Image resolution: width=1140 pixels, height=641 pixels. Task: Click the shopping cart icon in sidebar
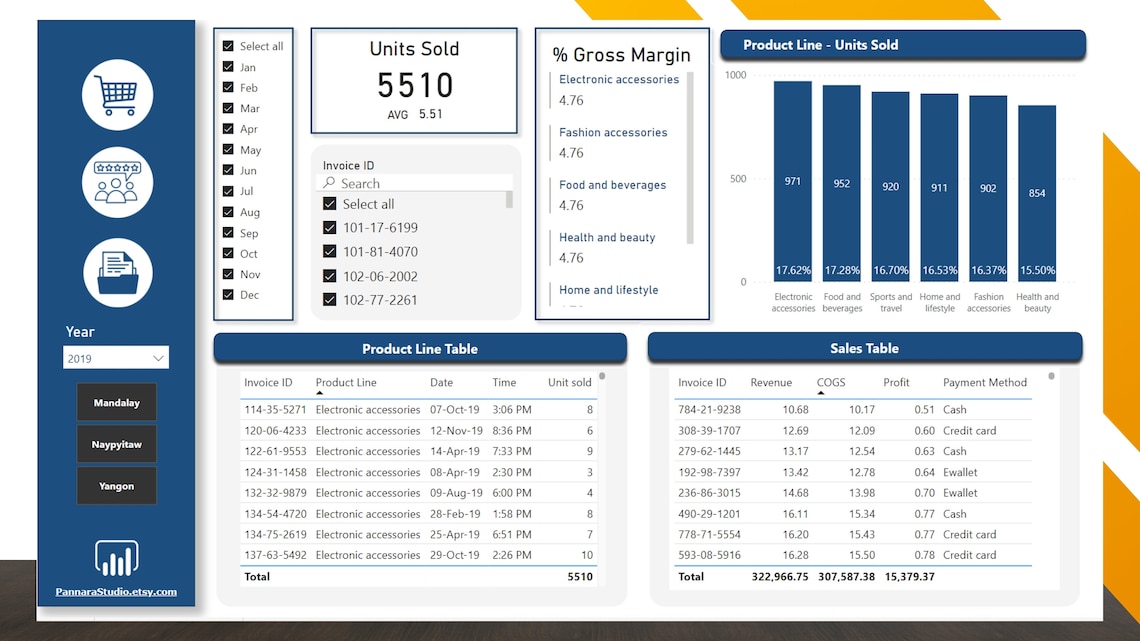pyautogui.click(x=117, y=94)
